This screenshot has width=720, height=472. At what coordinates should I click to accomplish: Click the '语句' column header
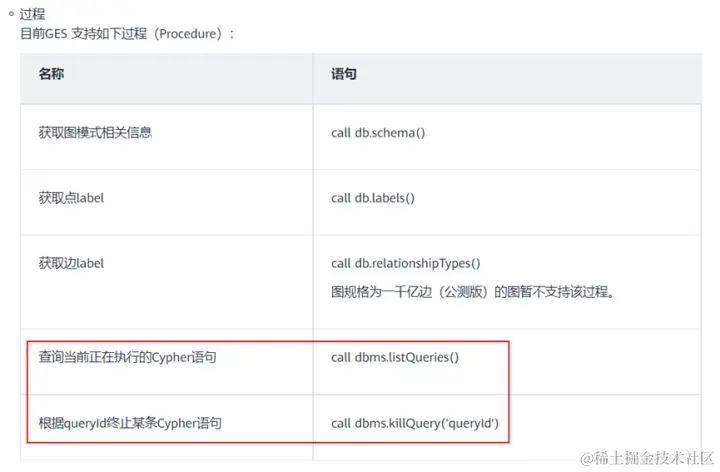pos(343,74)
